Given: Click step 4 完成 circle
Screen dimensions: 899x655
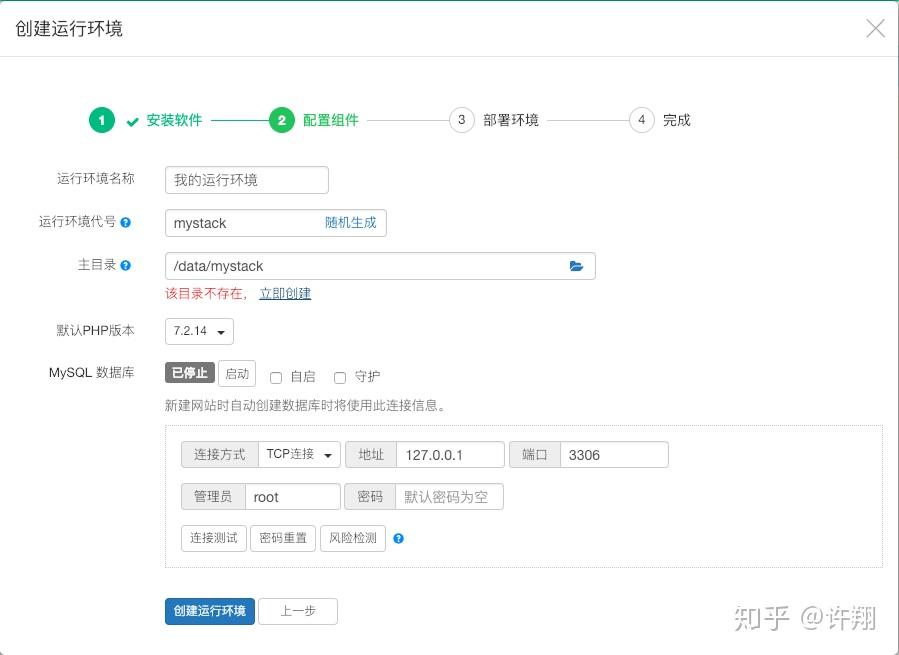Looking at the screenshot, I should click(x=641, y=120).
